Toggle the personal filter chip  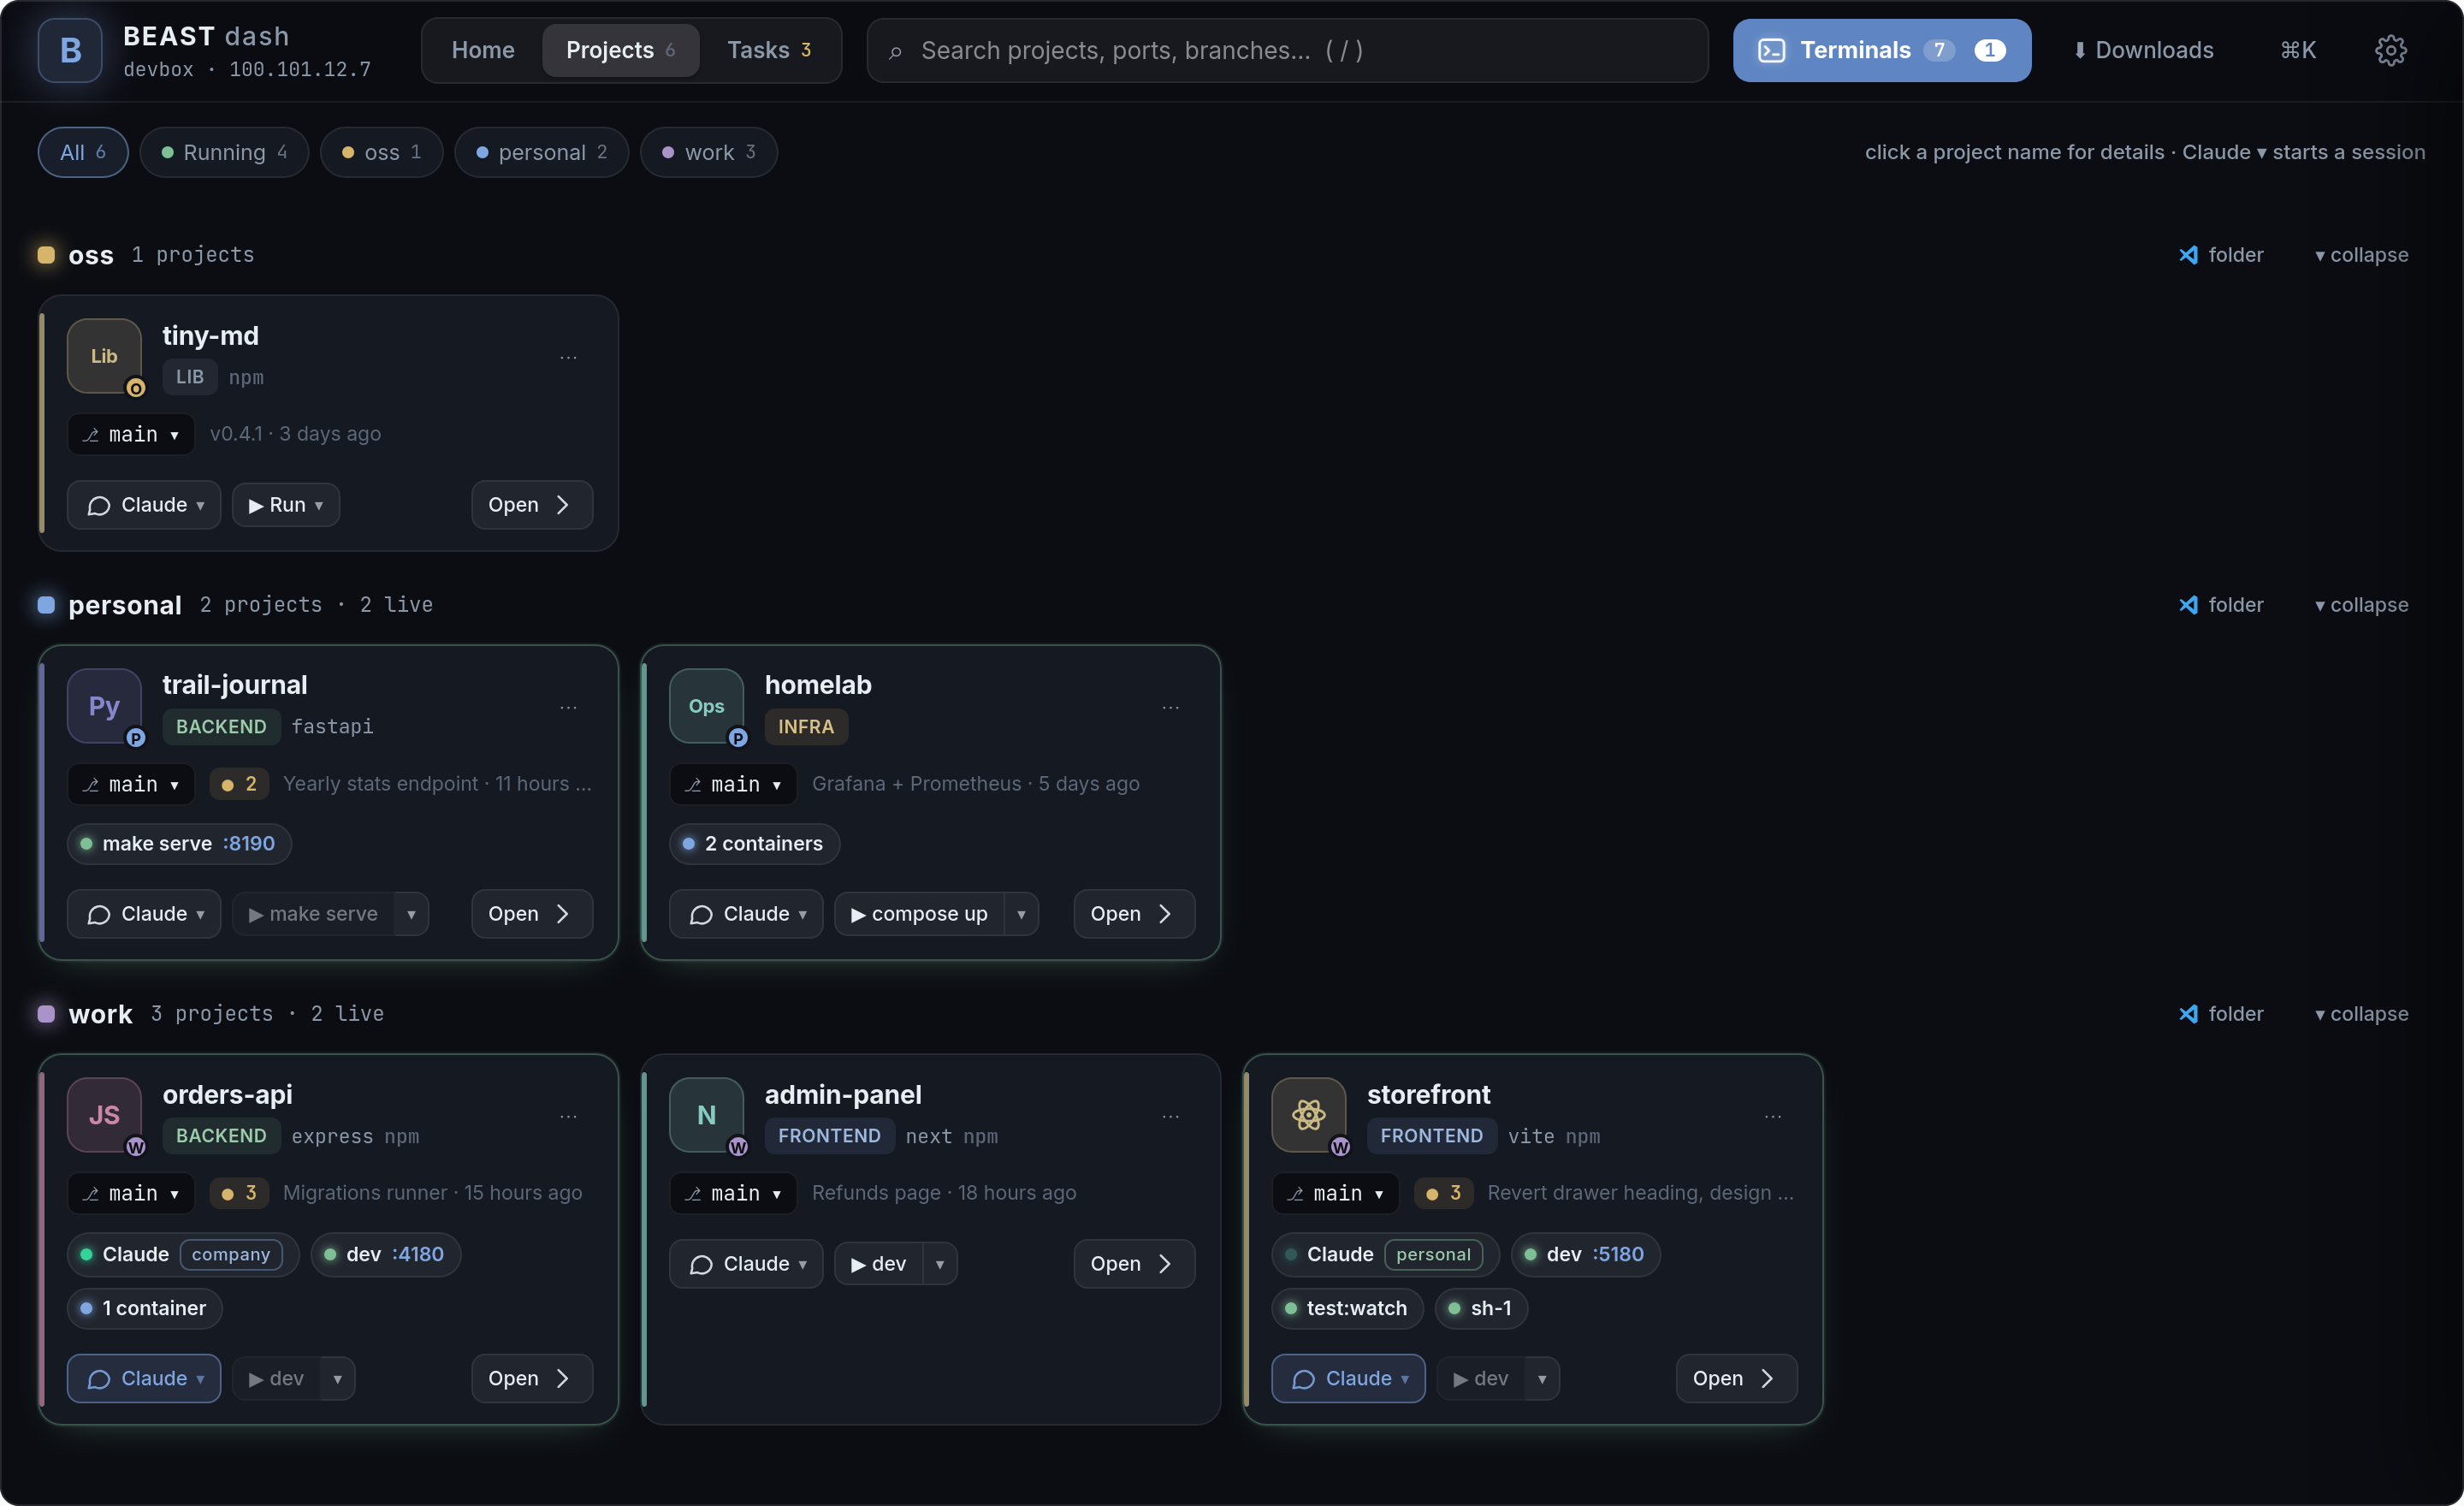click(541, 152)
